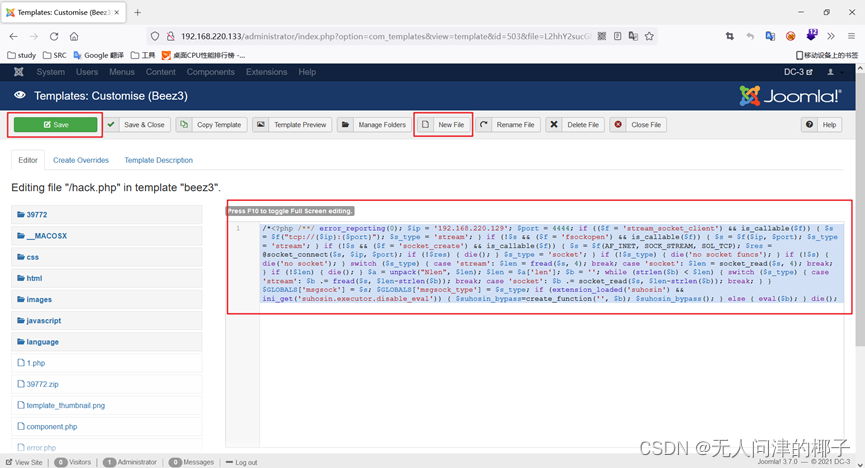
Task: Click the Visitors status entry
Action: (x=73, y=462)
